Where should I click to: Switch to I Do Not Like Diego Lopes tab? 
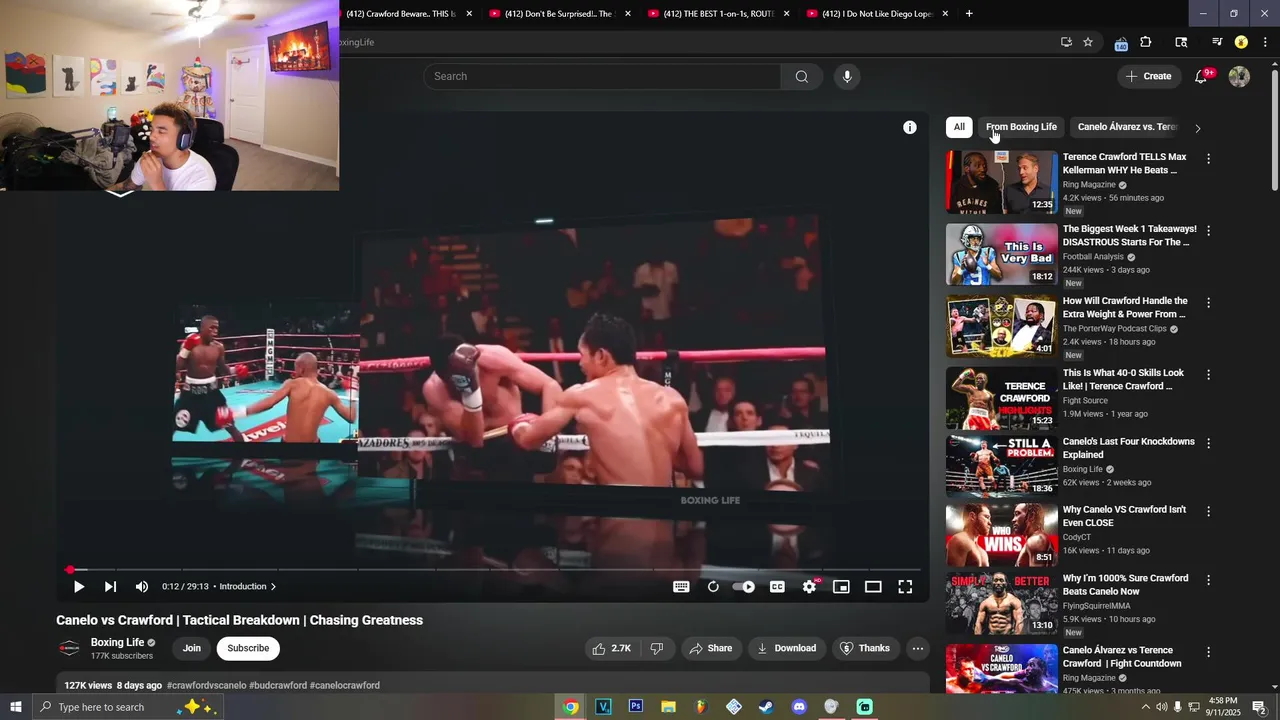pos(876,14)
